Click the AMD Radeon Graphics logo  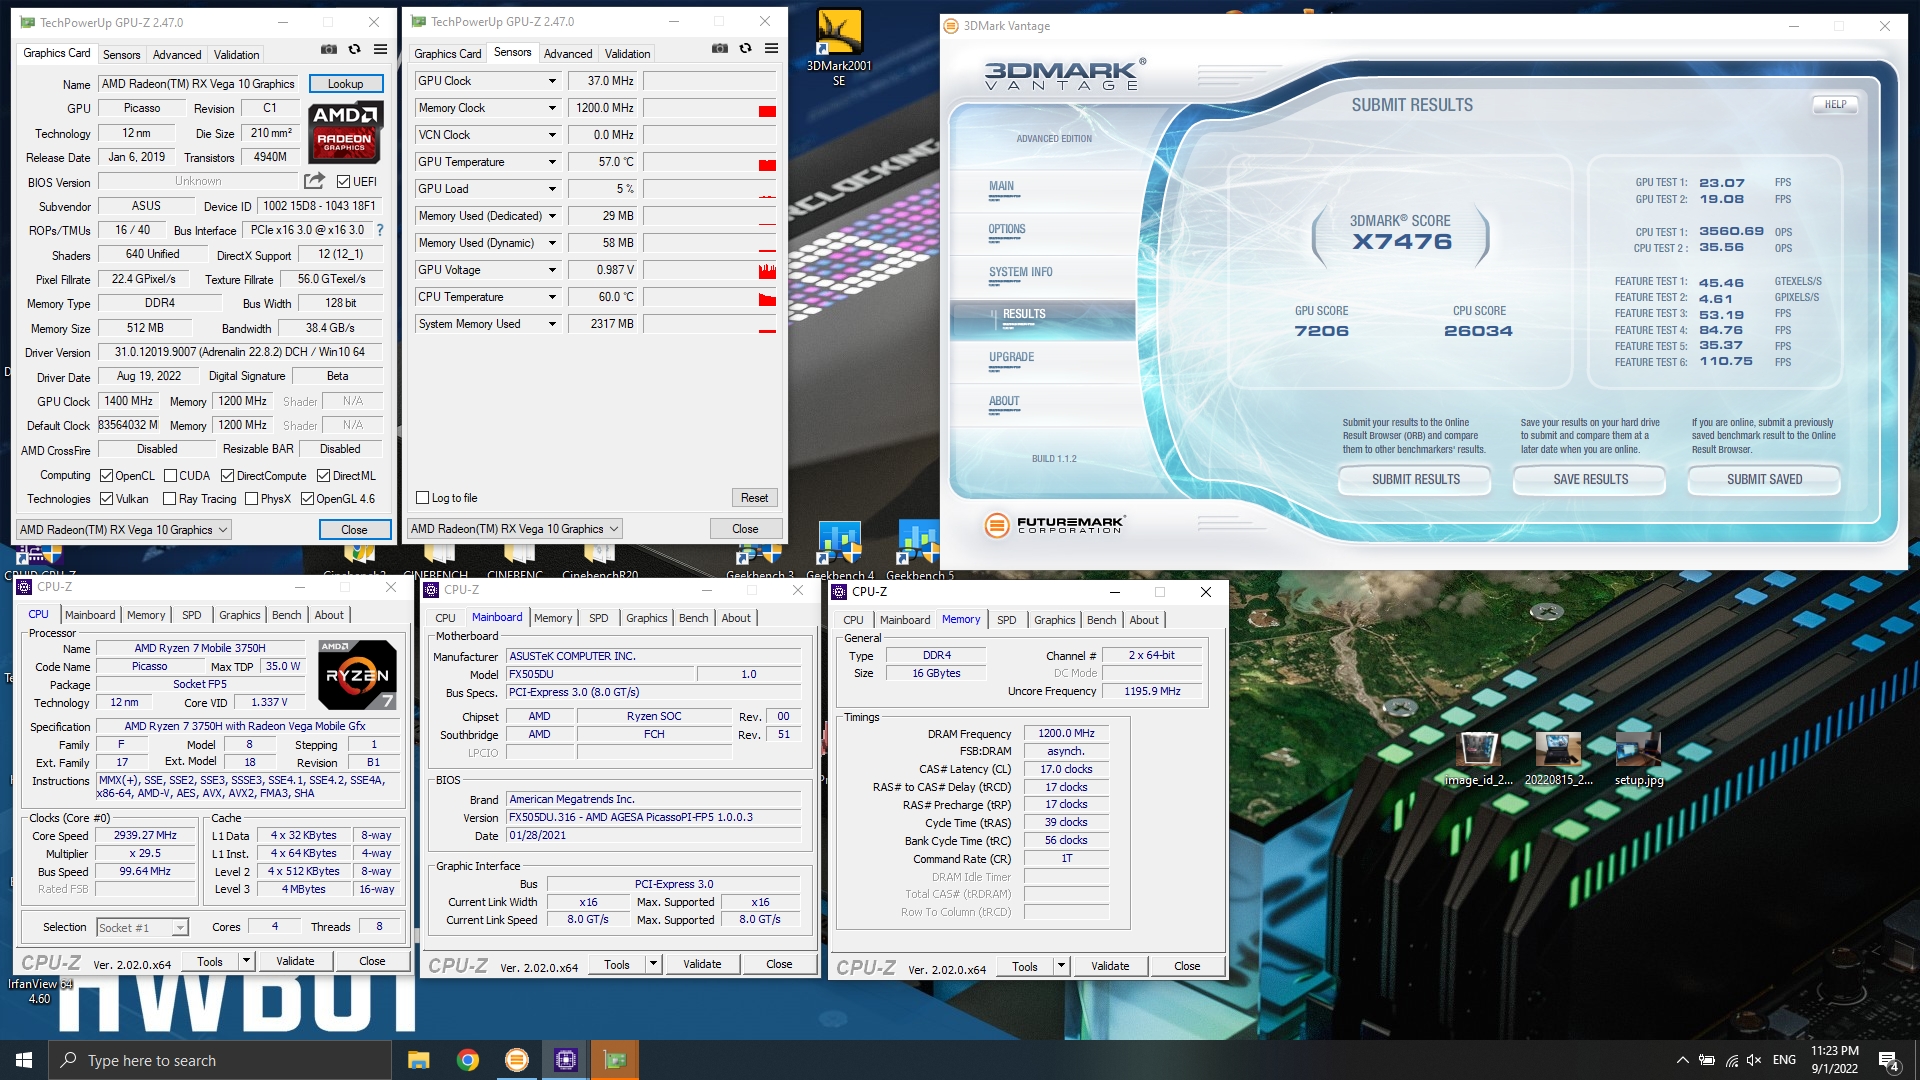(x=345, y=133)
